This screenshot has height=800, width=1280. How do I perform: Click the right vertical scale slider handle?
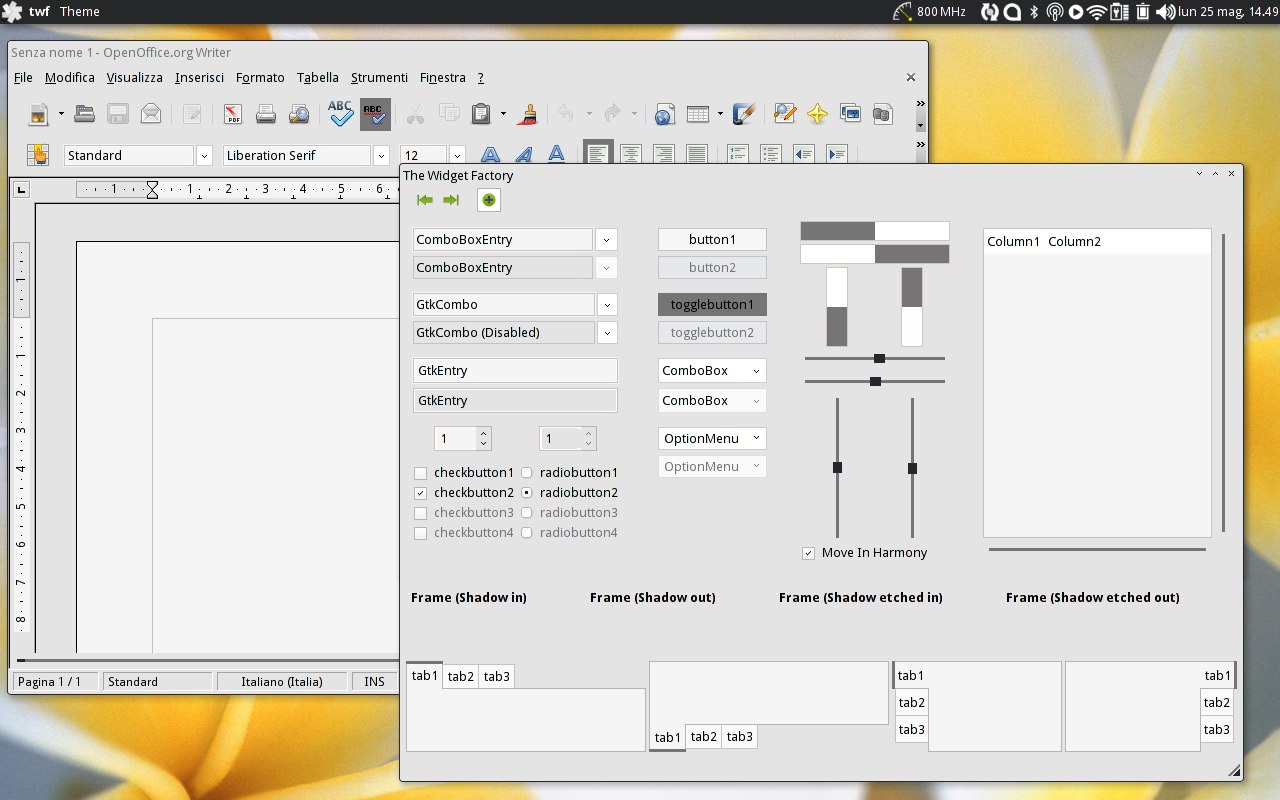coord(912,468)
